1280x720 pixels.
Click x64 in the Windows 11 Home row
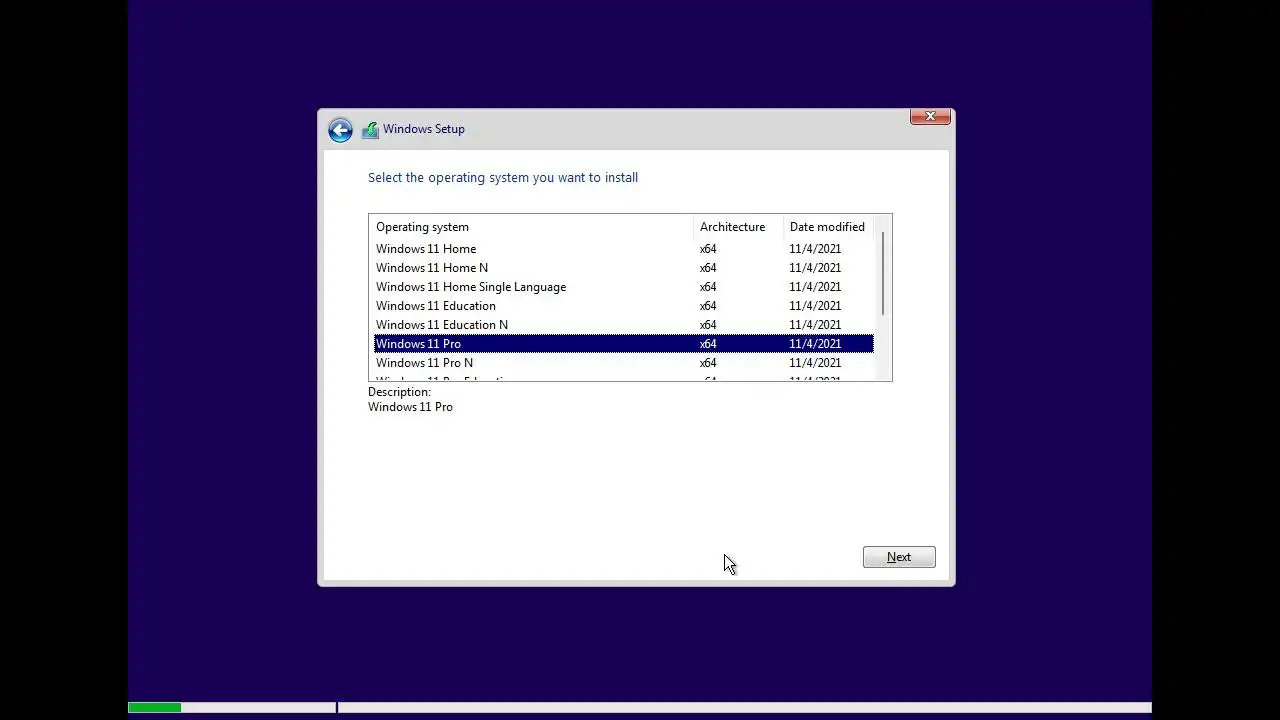[x=708, y=249]
